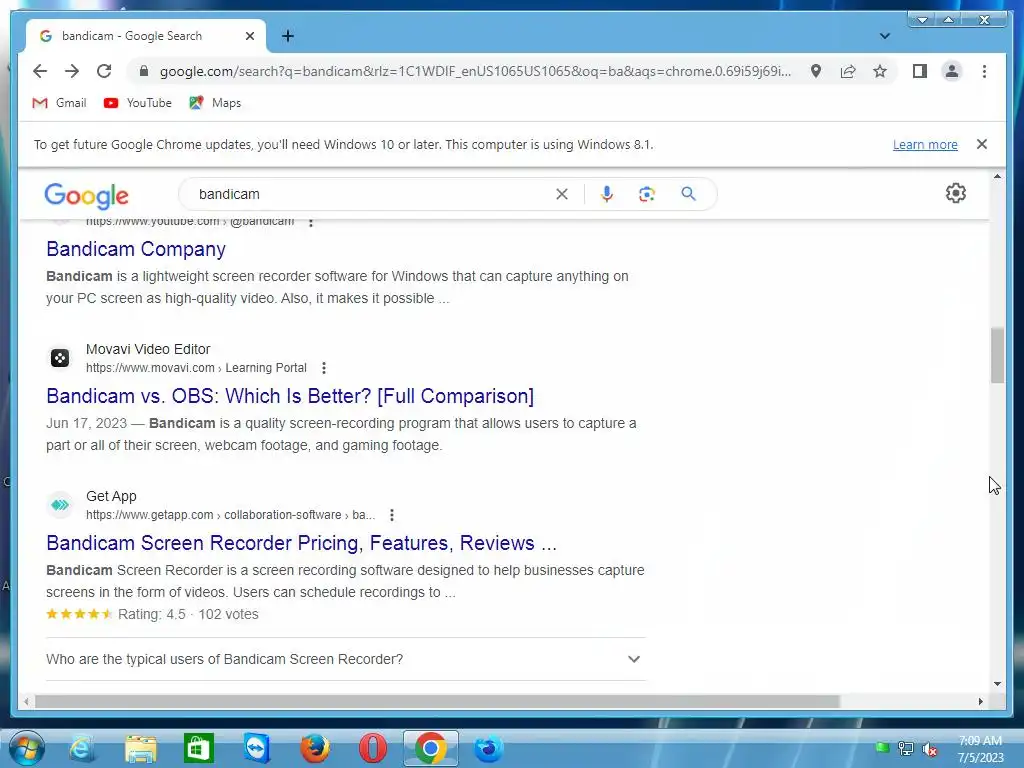
Task: Open Chrome's three-dot menu
Action: tap(984, 71)
